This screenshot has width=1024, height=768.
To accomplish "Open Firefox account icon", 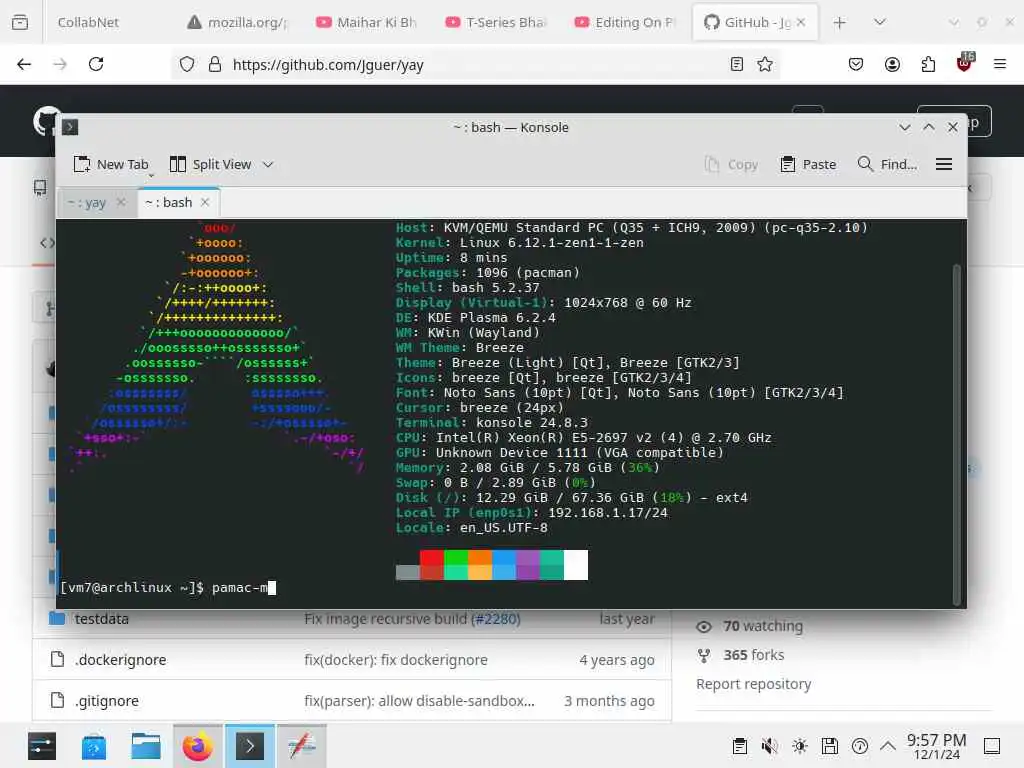I will pyautogui.click(x=892, y=64).
